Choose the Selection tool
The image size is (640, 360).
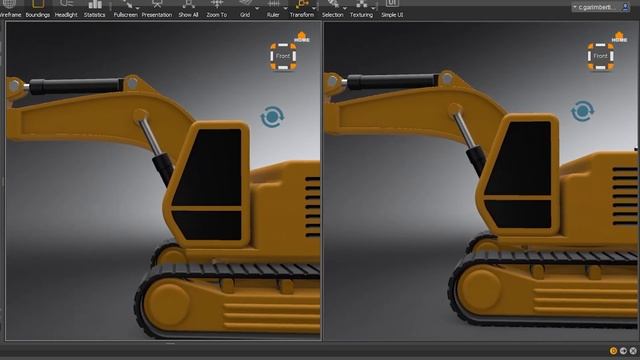[333, 9]
